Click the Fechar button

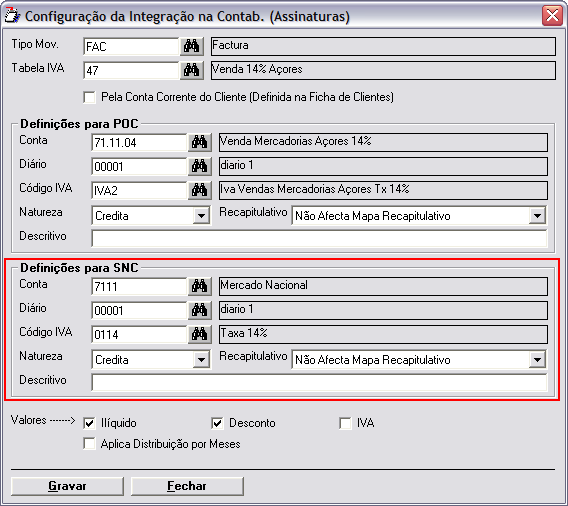[187, 486]
